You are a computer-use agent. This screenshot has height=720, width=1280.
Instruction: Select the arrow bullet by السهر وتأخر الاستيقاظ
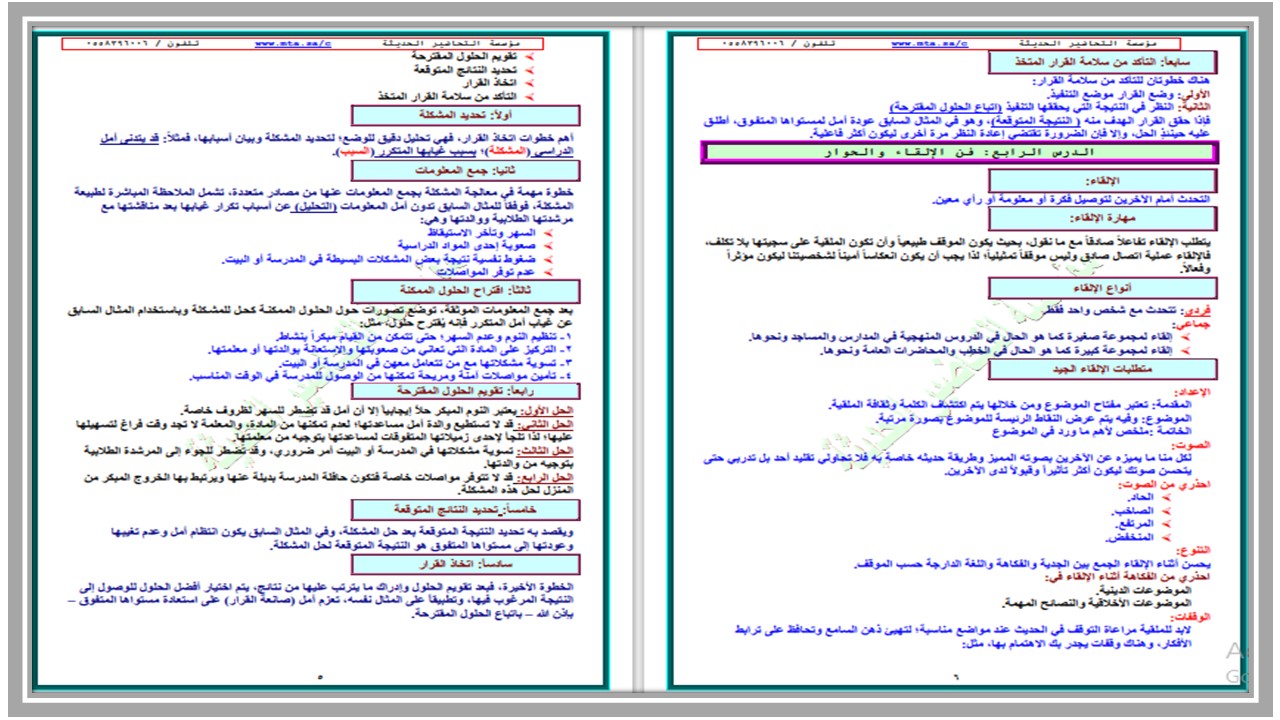pyautogui.click(x=549, y=231)
